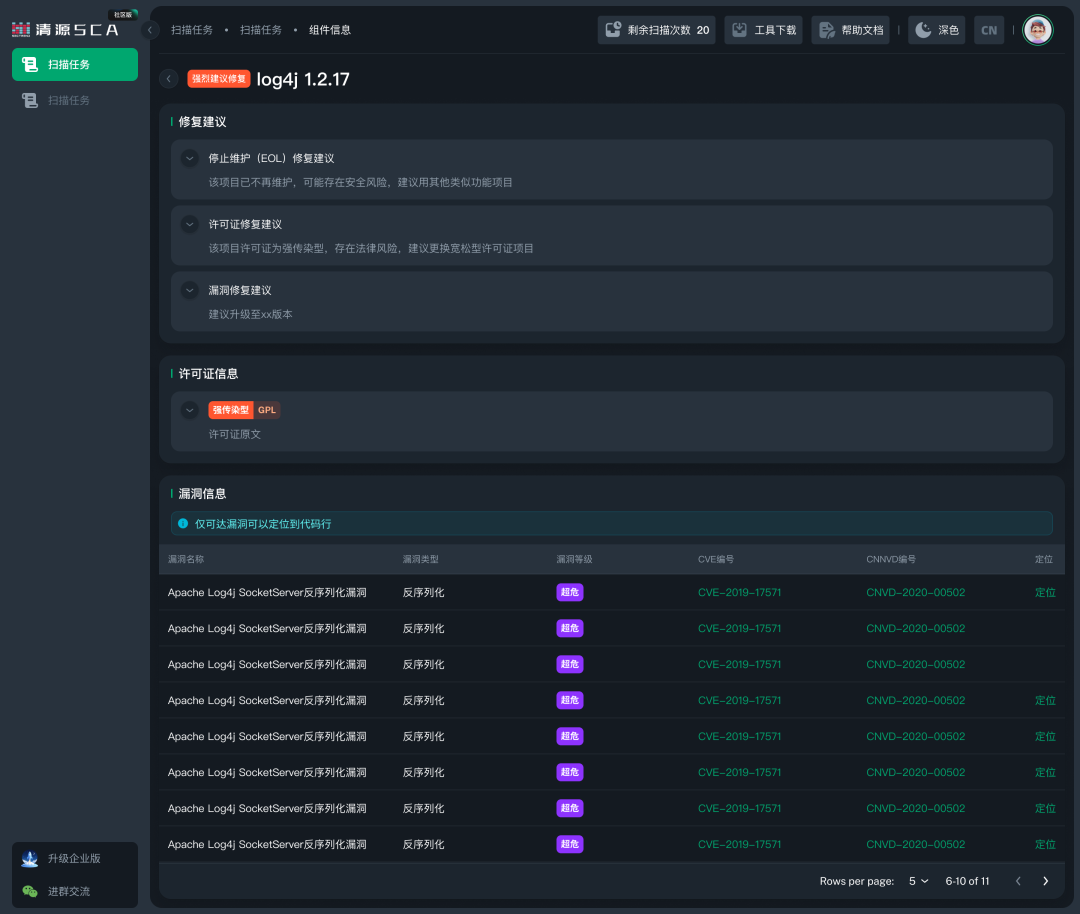Go to first 扫描任务 breadcrumb
This screenshot has width=1080, height=914.
point(191,30)
